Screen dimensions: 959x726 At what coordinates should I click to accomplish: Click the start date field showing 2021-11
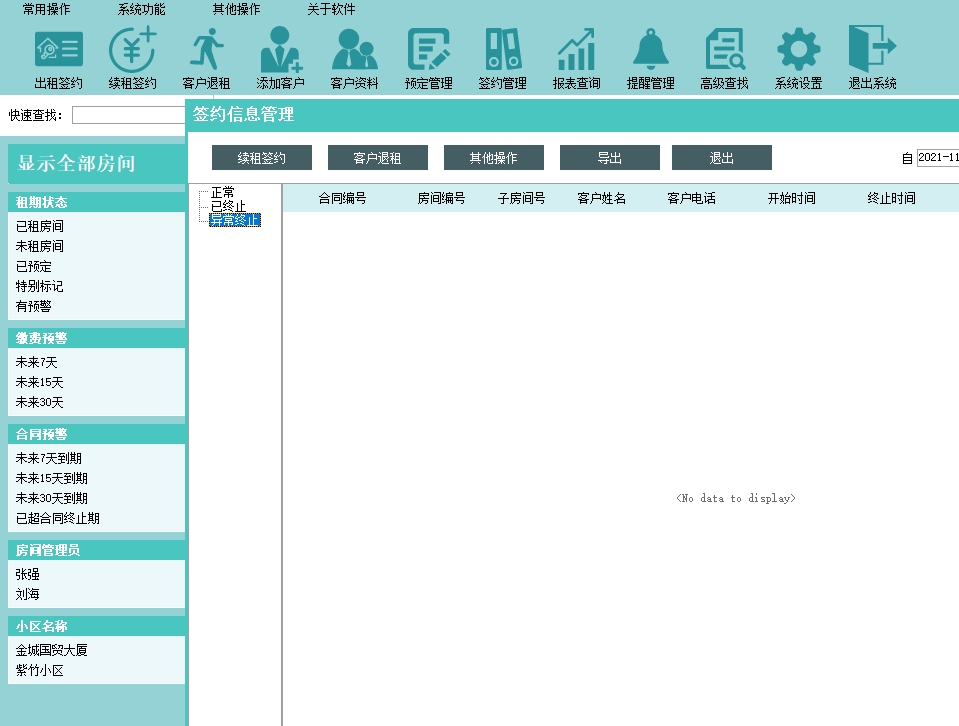pos(937,158)
